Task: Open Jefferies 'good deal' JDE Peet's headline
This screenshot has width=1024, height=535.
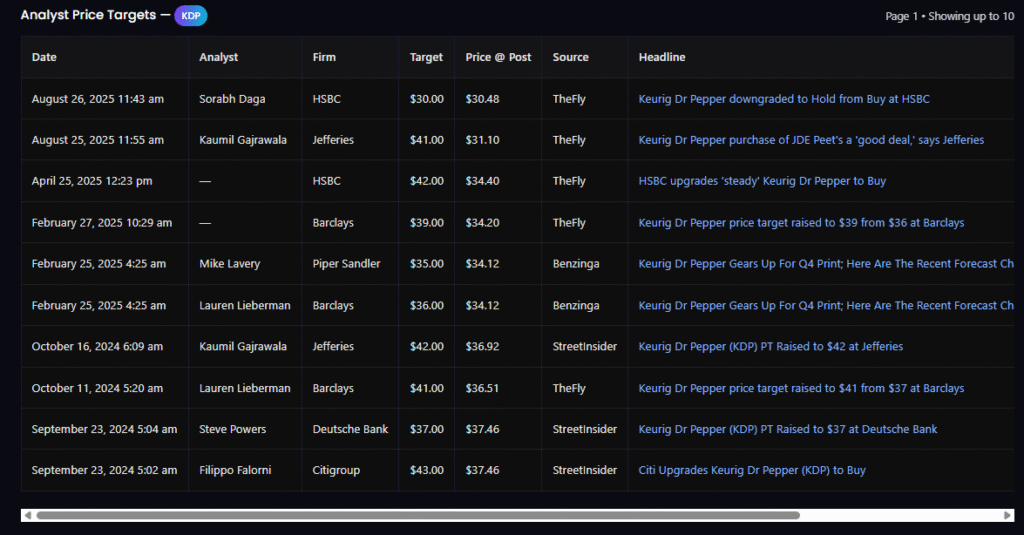Action: [x=810, y=140]
